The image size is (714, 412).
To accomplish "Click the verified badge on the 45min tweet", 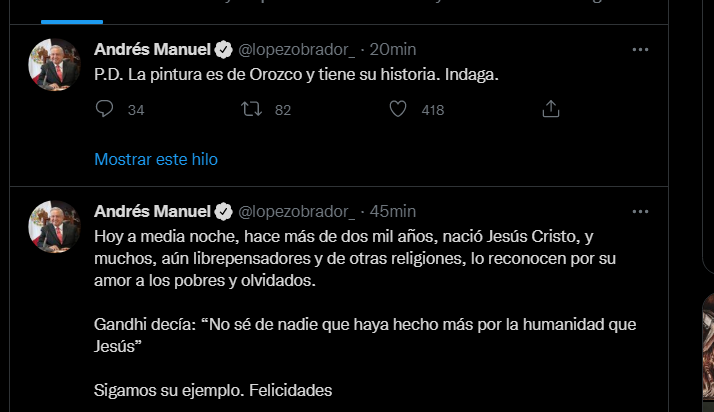I will 224,211.
